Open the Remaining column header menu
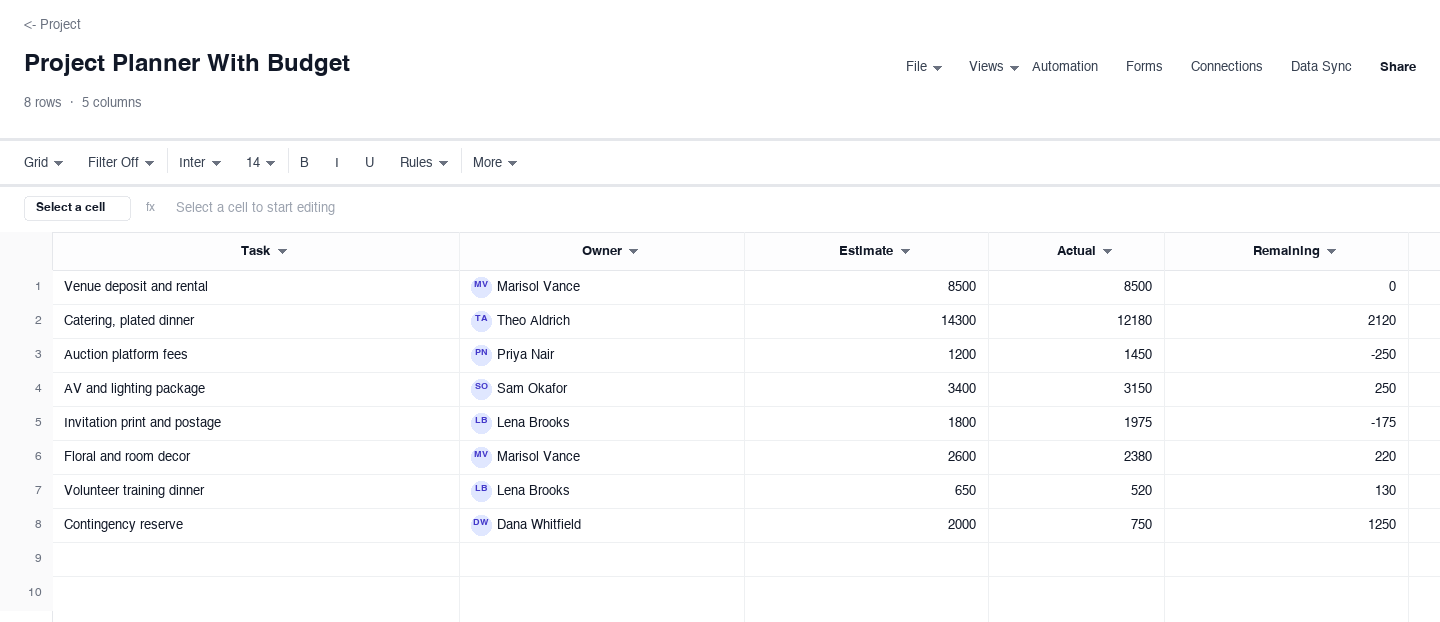The height and width of the screenshot is (622, 1440). (1331, 252)
